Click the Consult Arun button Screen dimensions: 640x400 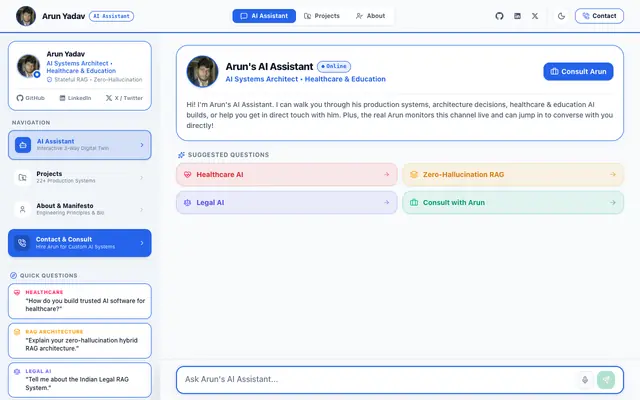coord(578,71)
